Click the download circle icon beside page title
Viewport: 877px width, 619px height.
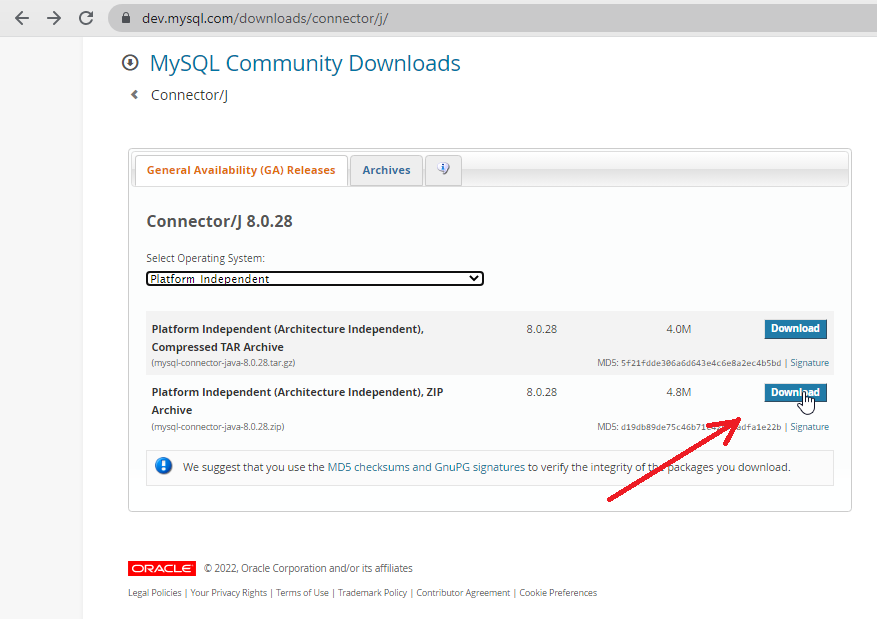[x=130, y=63]
